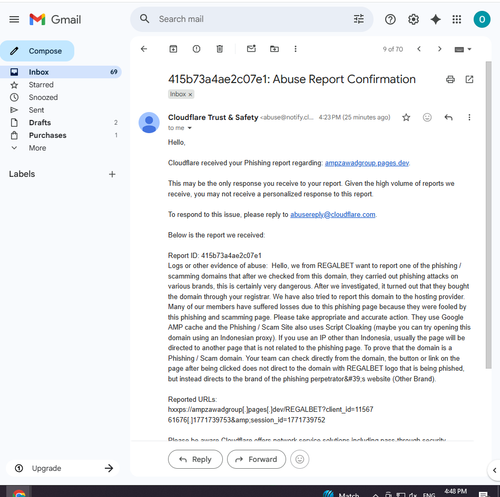Go back to inbox arrow

(144, 49)
